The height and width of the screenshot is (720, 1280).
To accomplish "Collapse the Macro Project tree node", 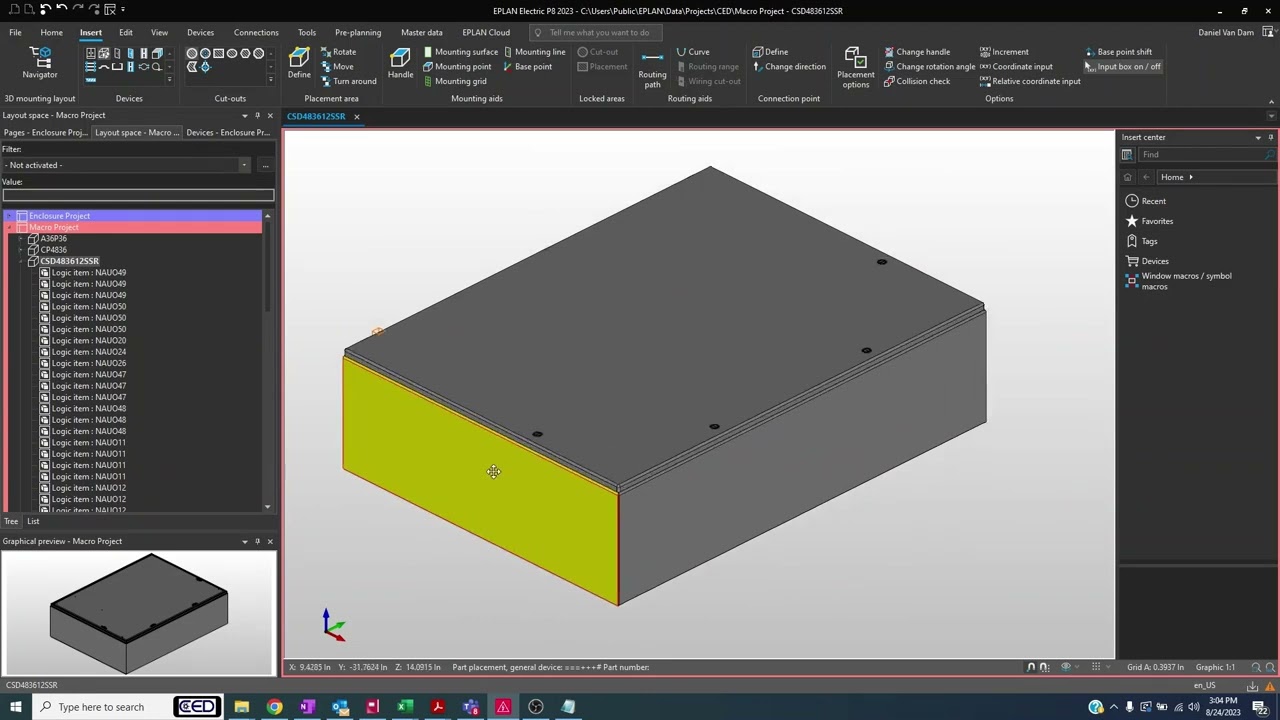I will 9,227.
